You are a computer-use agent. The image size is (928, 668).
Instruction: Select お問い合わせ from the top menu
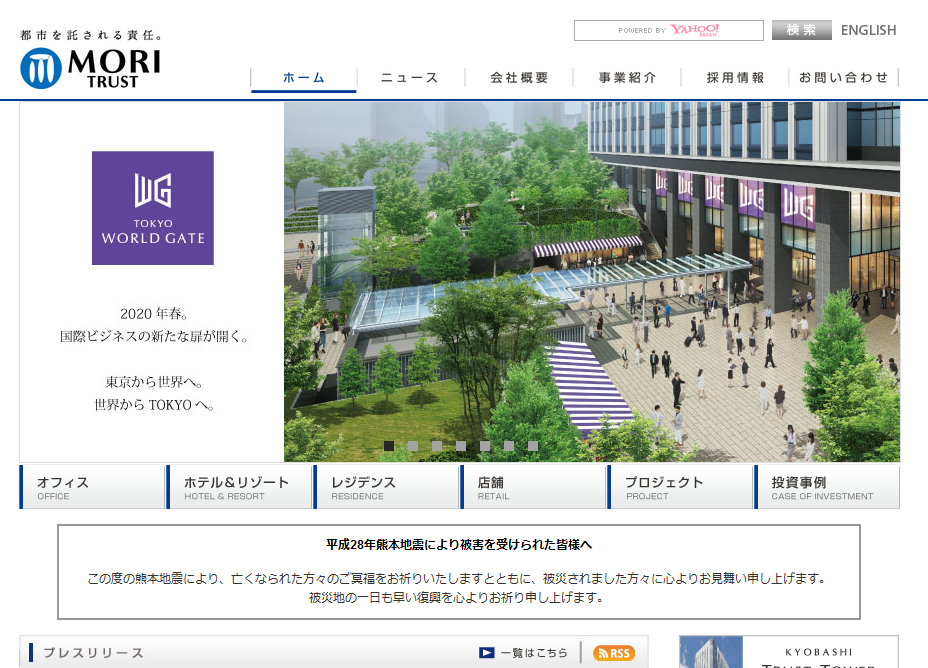(x=844, y=78)
